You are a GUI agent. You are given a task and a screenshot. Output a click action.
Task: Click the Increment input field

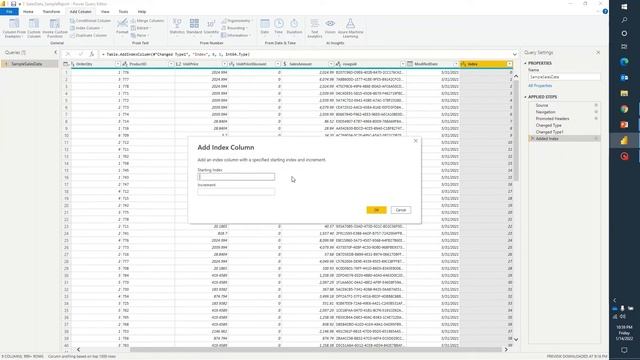point(236,192)
